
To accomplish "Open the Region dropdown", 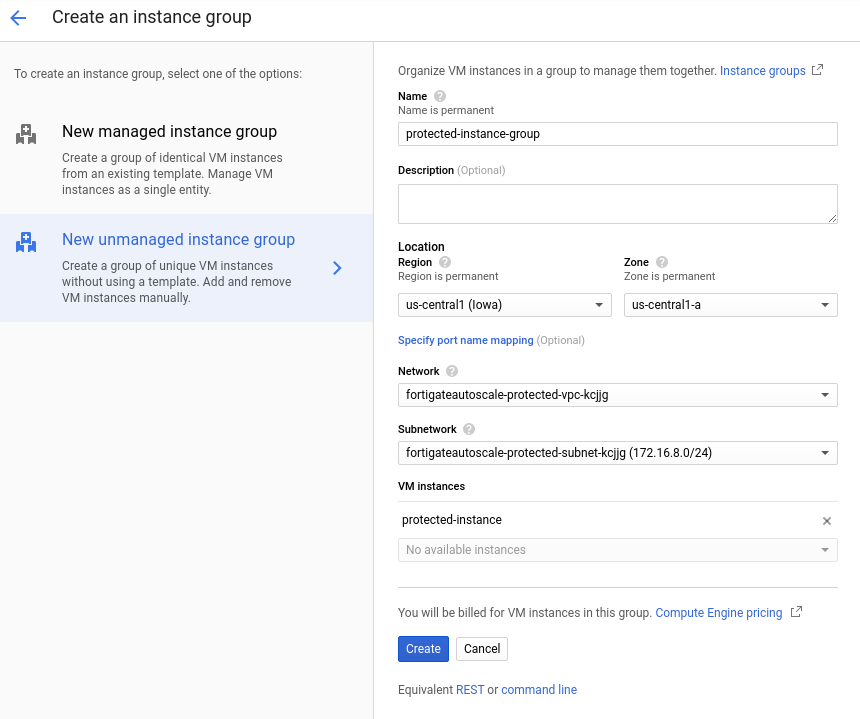I will click(504, 304).
